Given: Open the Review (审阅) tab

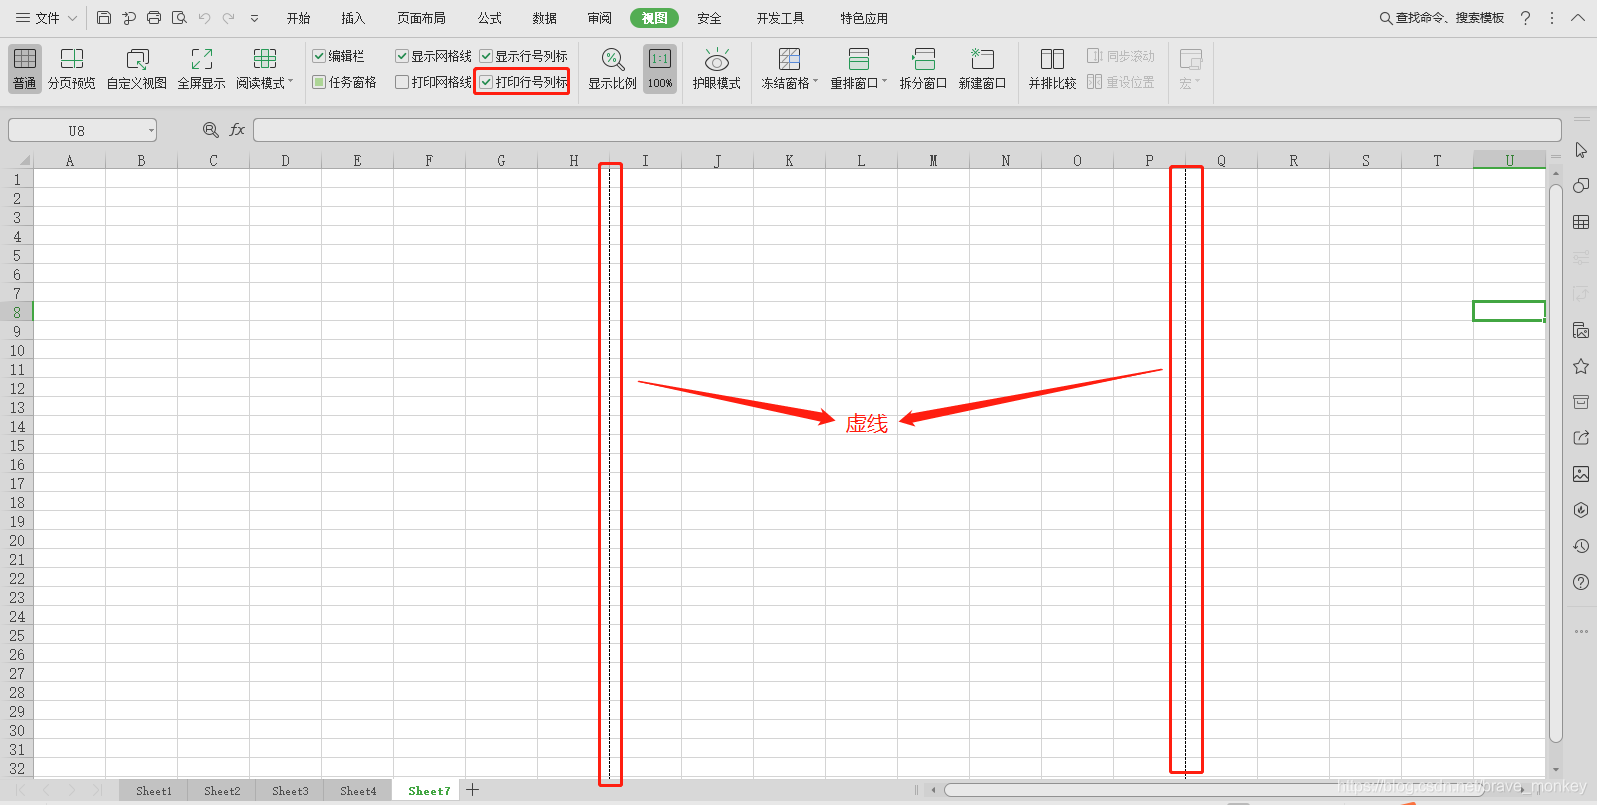Looking at the screenshot, I should tap(600, 18).
